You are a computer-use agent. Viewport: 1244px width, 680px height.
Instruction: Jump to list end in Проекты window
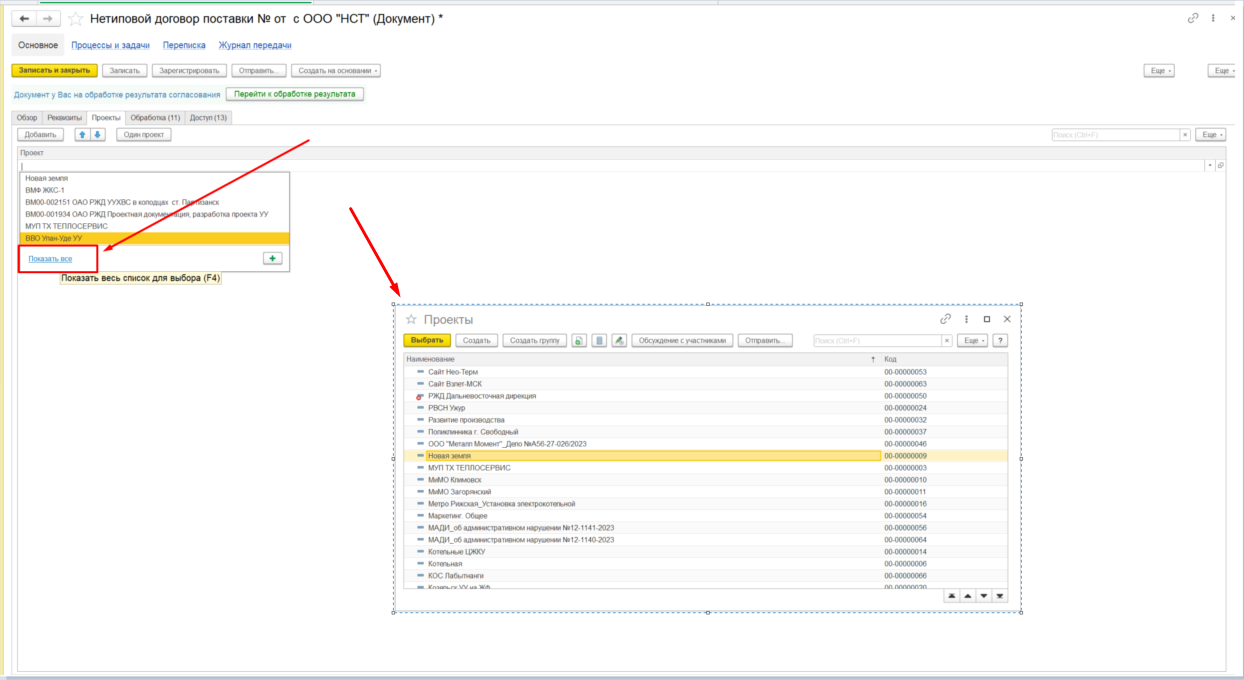[1000, 596]
